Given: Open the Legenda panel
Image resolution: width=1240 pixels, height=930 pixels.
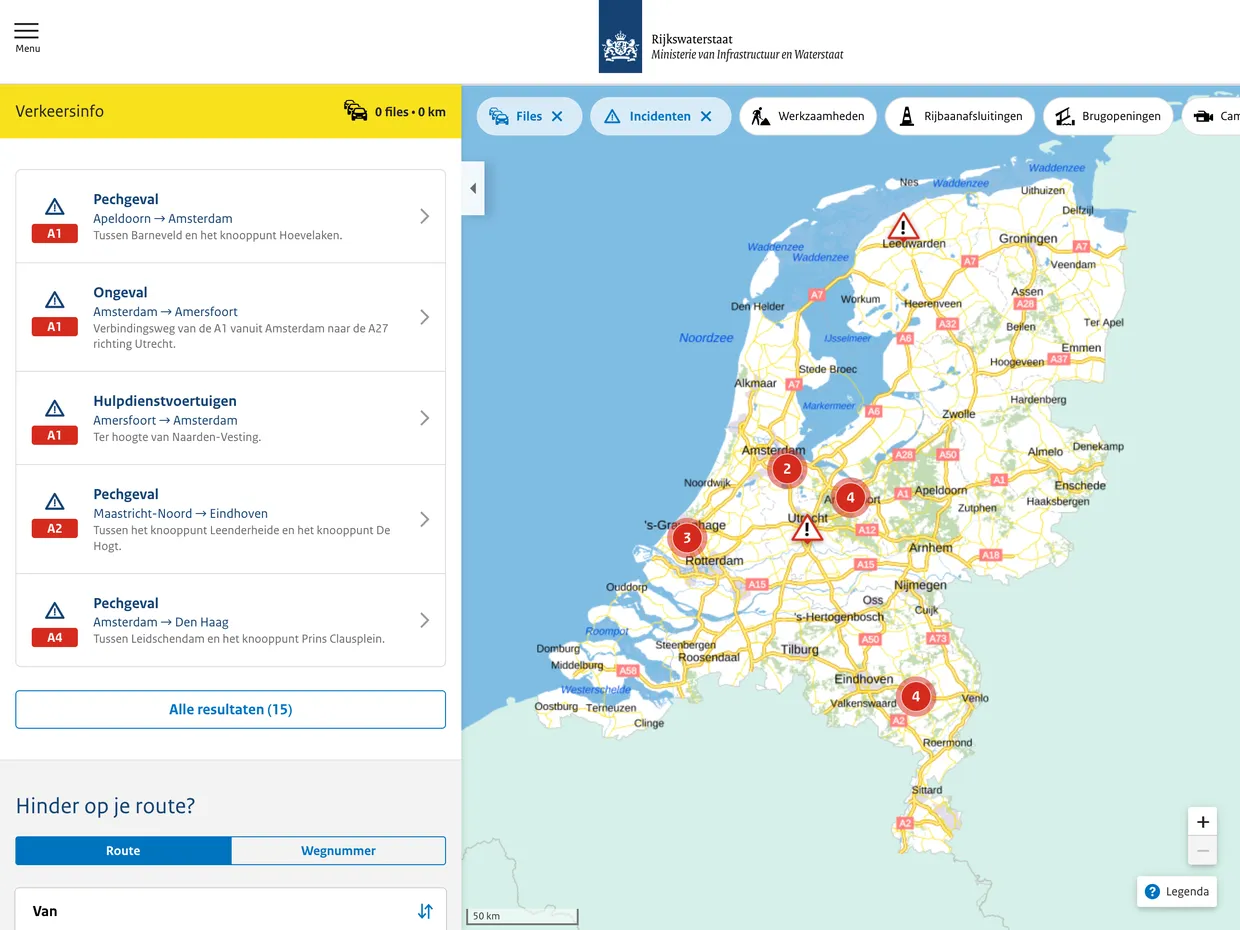Looking at the screenshot, I should [1176, 891].
